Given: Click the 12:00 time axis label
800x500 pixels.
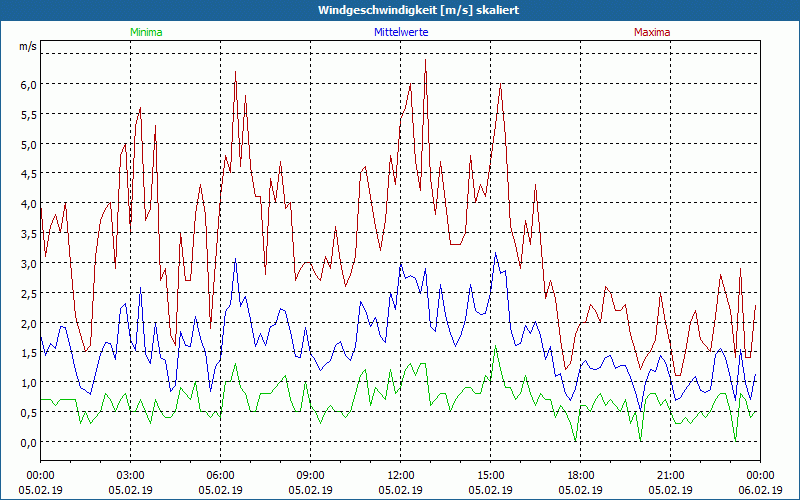Looking at the screenshot, I should tap(401, 476).
